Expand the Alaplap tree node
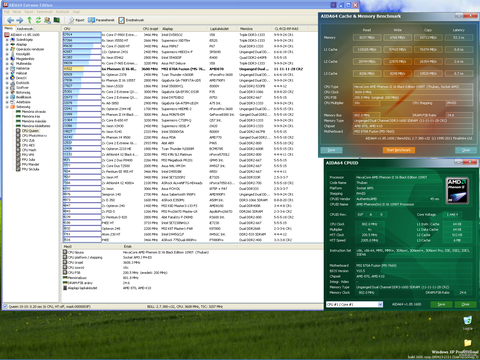 coord(7,44)
